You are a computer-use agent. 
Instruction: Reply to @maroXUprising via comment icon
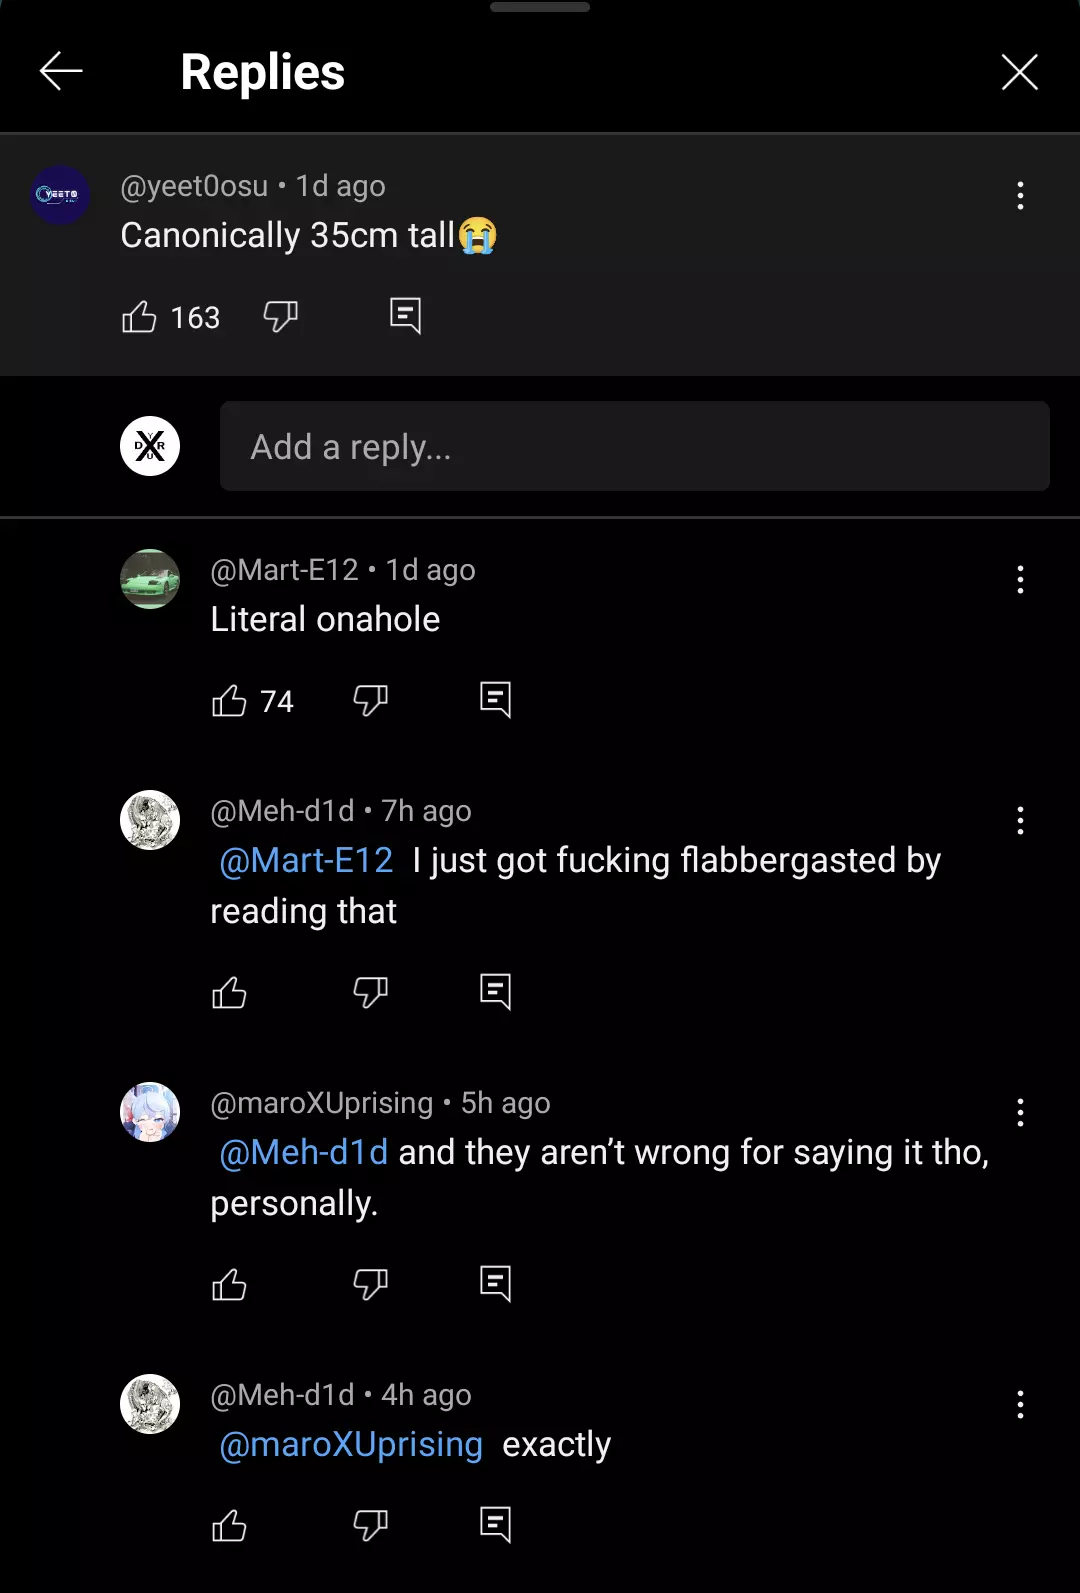(x=495, y=1284)
